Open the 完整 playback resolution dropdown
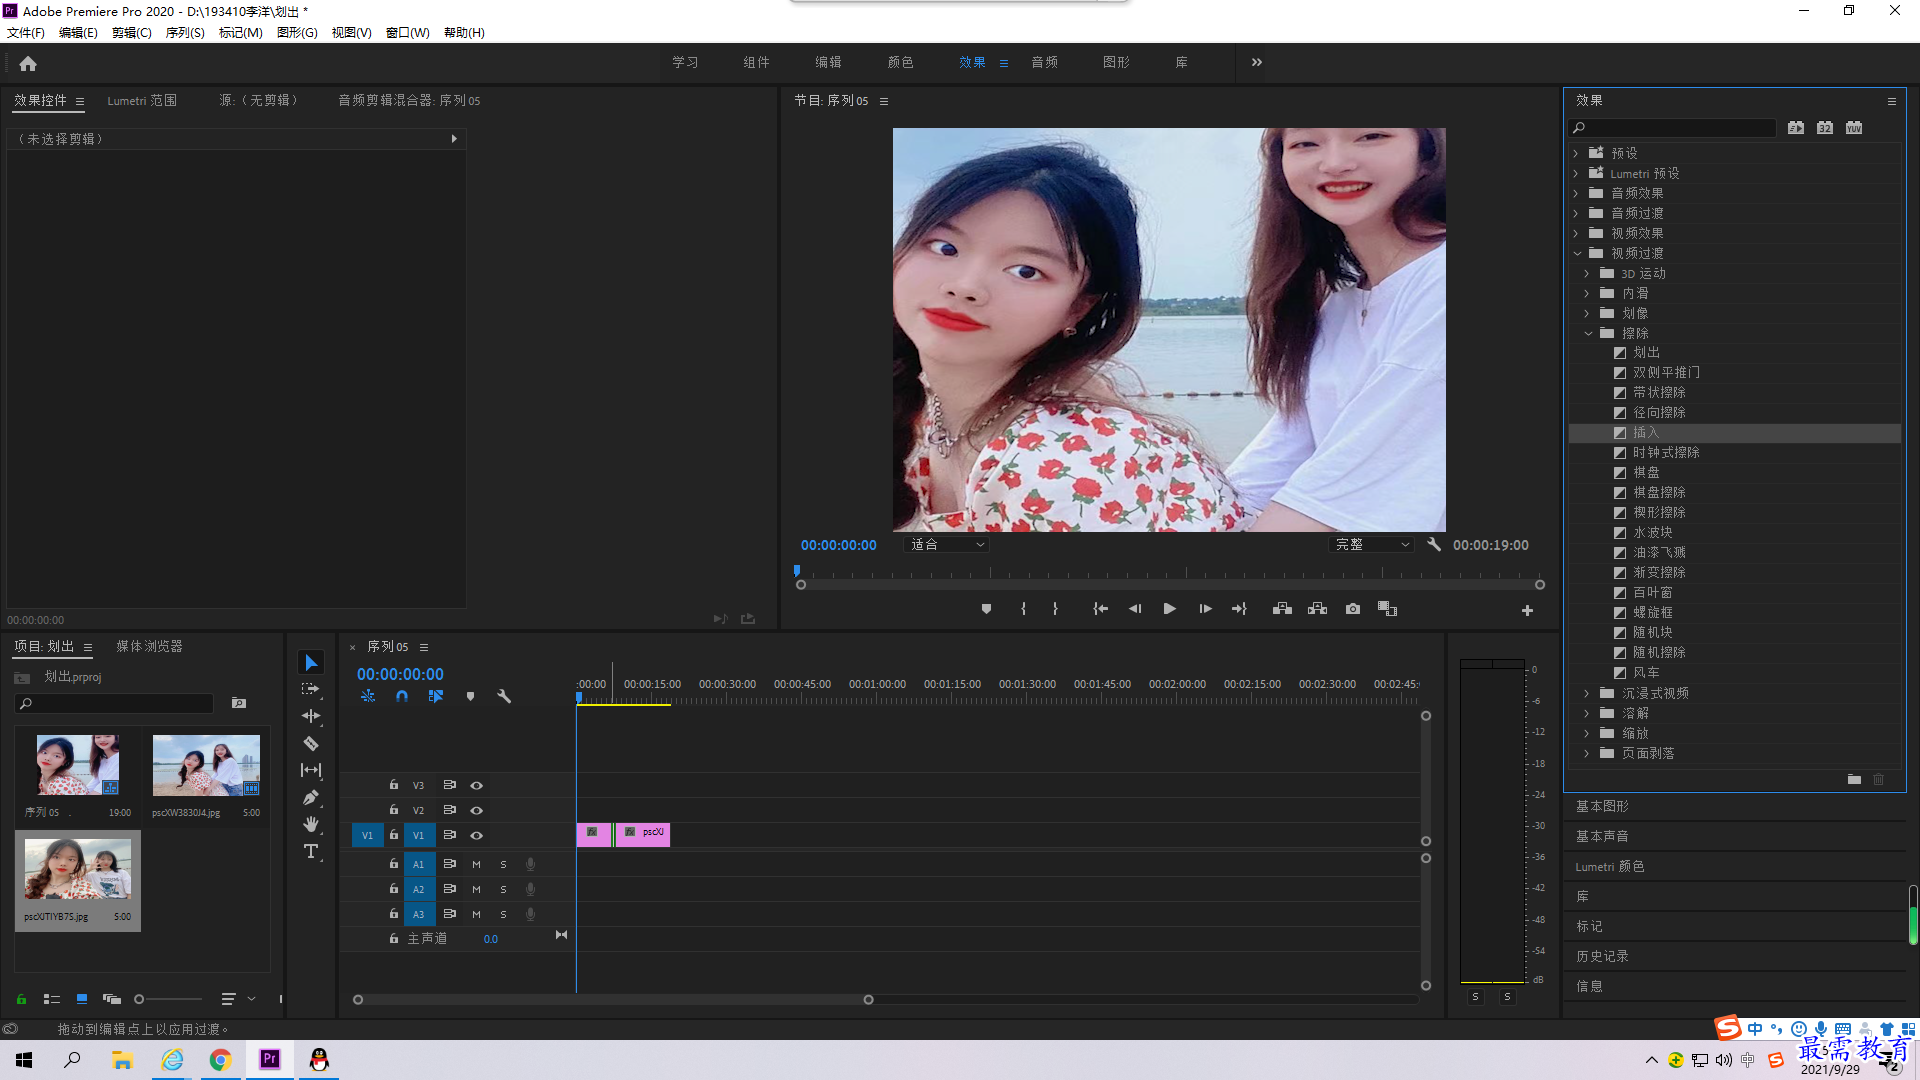 1372,545
